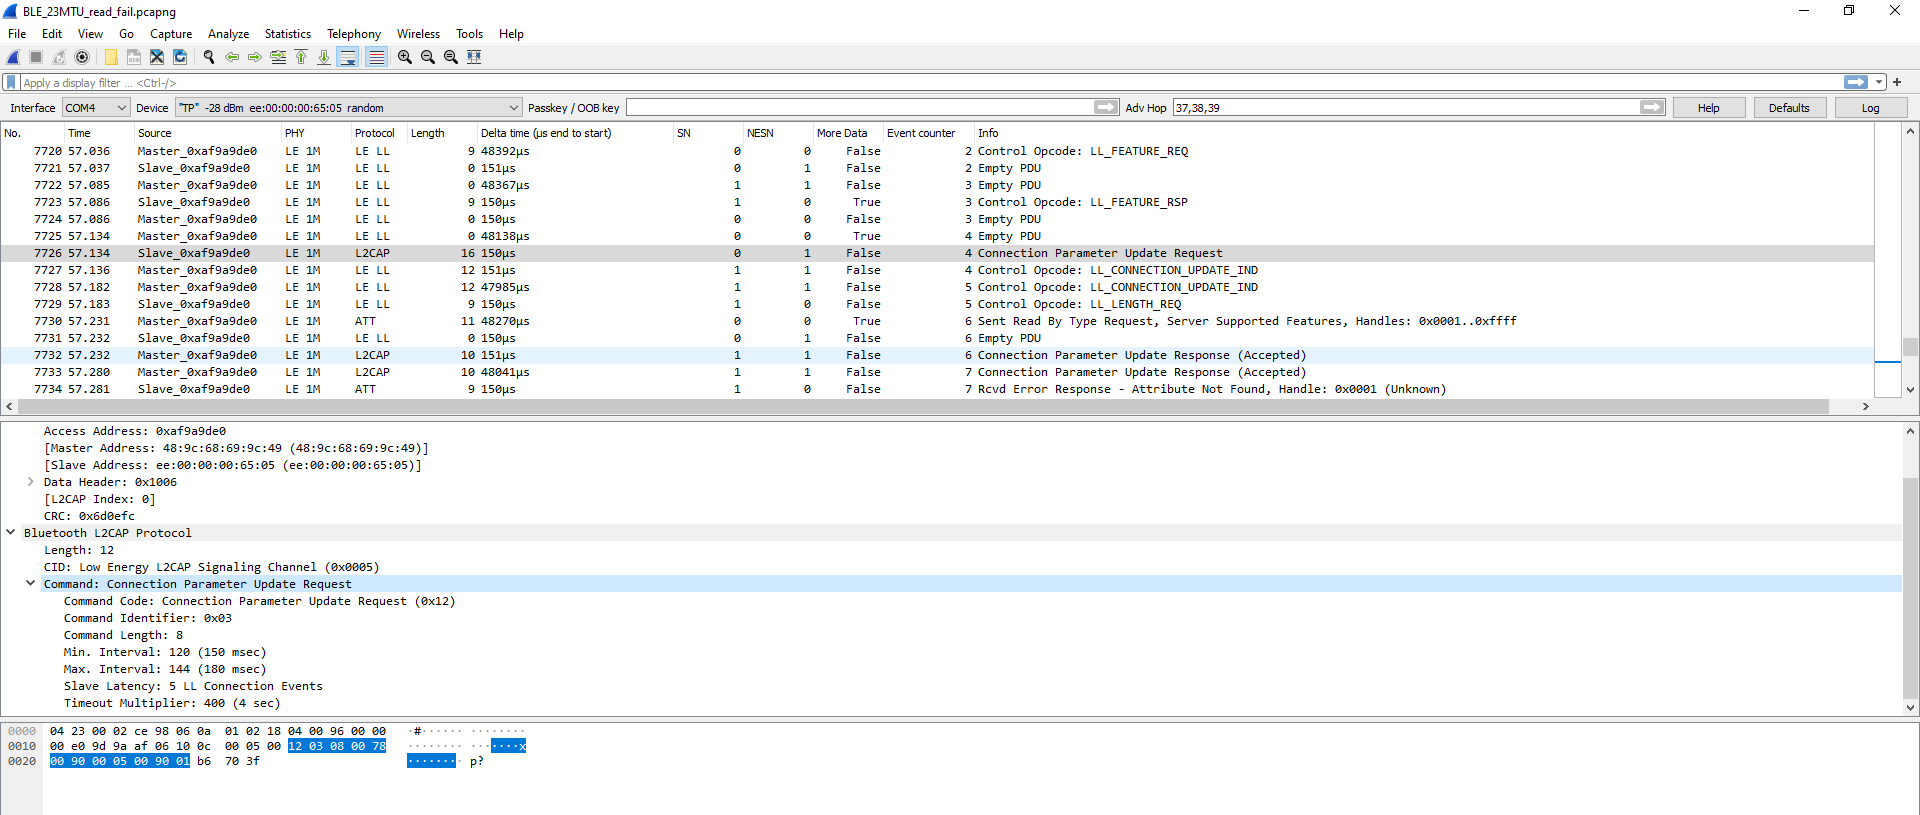Screen dimensions: 1920x815
Task: Open a capture file with folder icon
Action: (111, 57)
